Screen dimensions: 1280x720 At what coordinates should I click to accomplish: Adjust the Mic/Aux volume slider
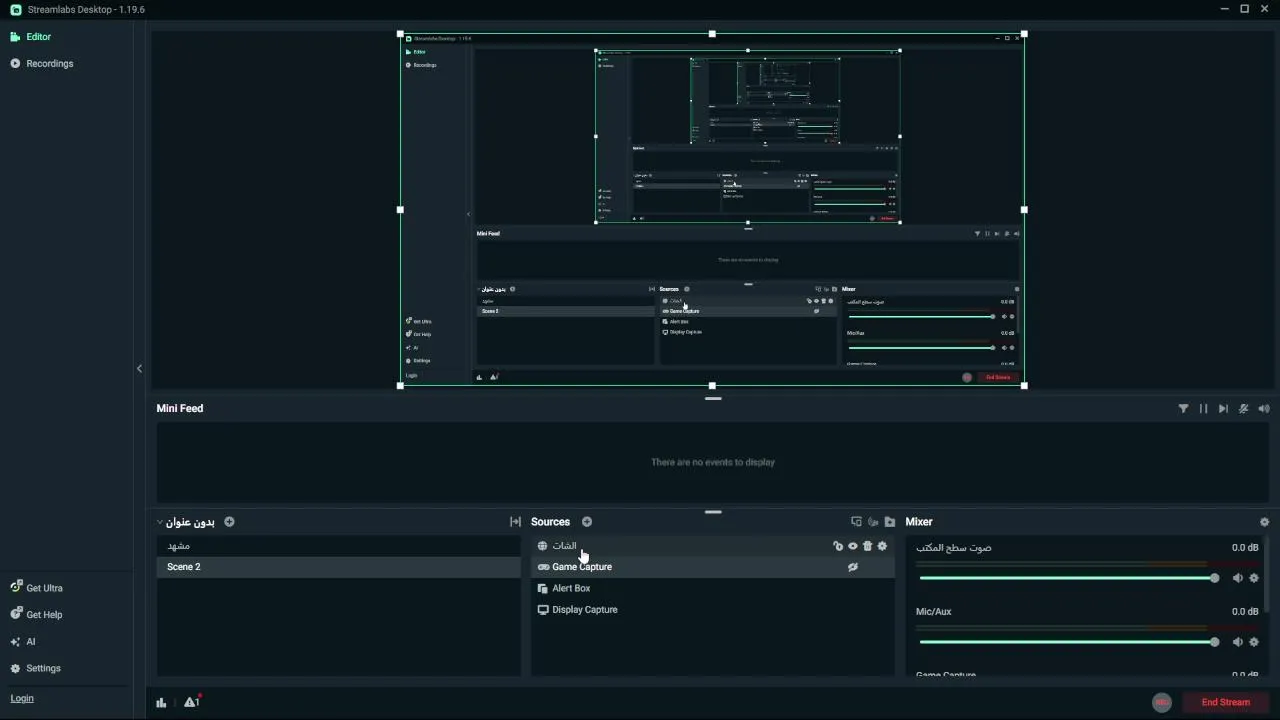1067,642
